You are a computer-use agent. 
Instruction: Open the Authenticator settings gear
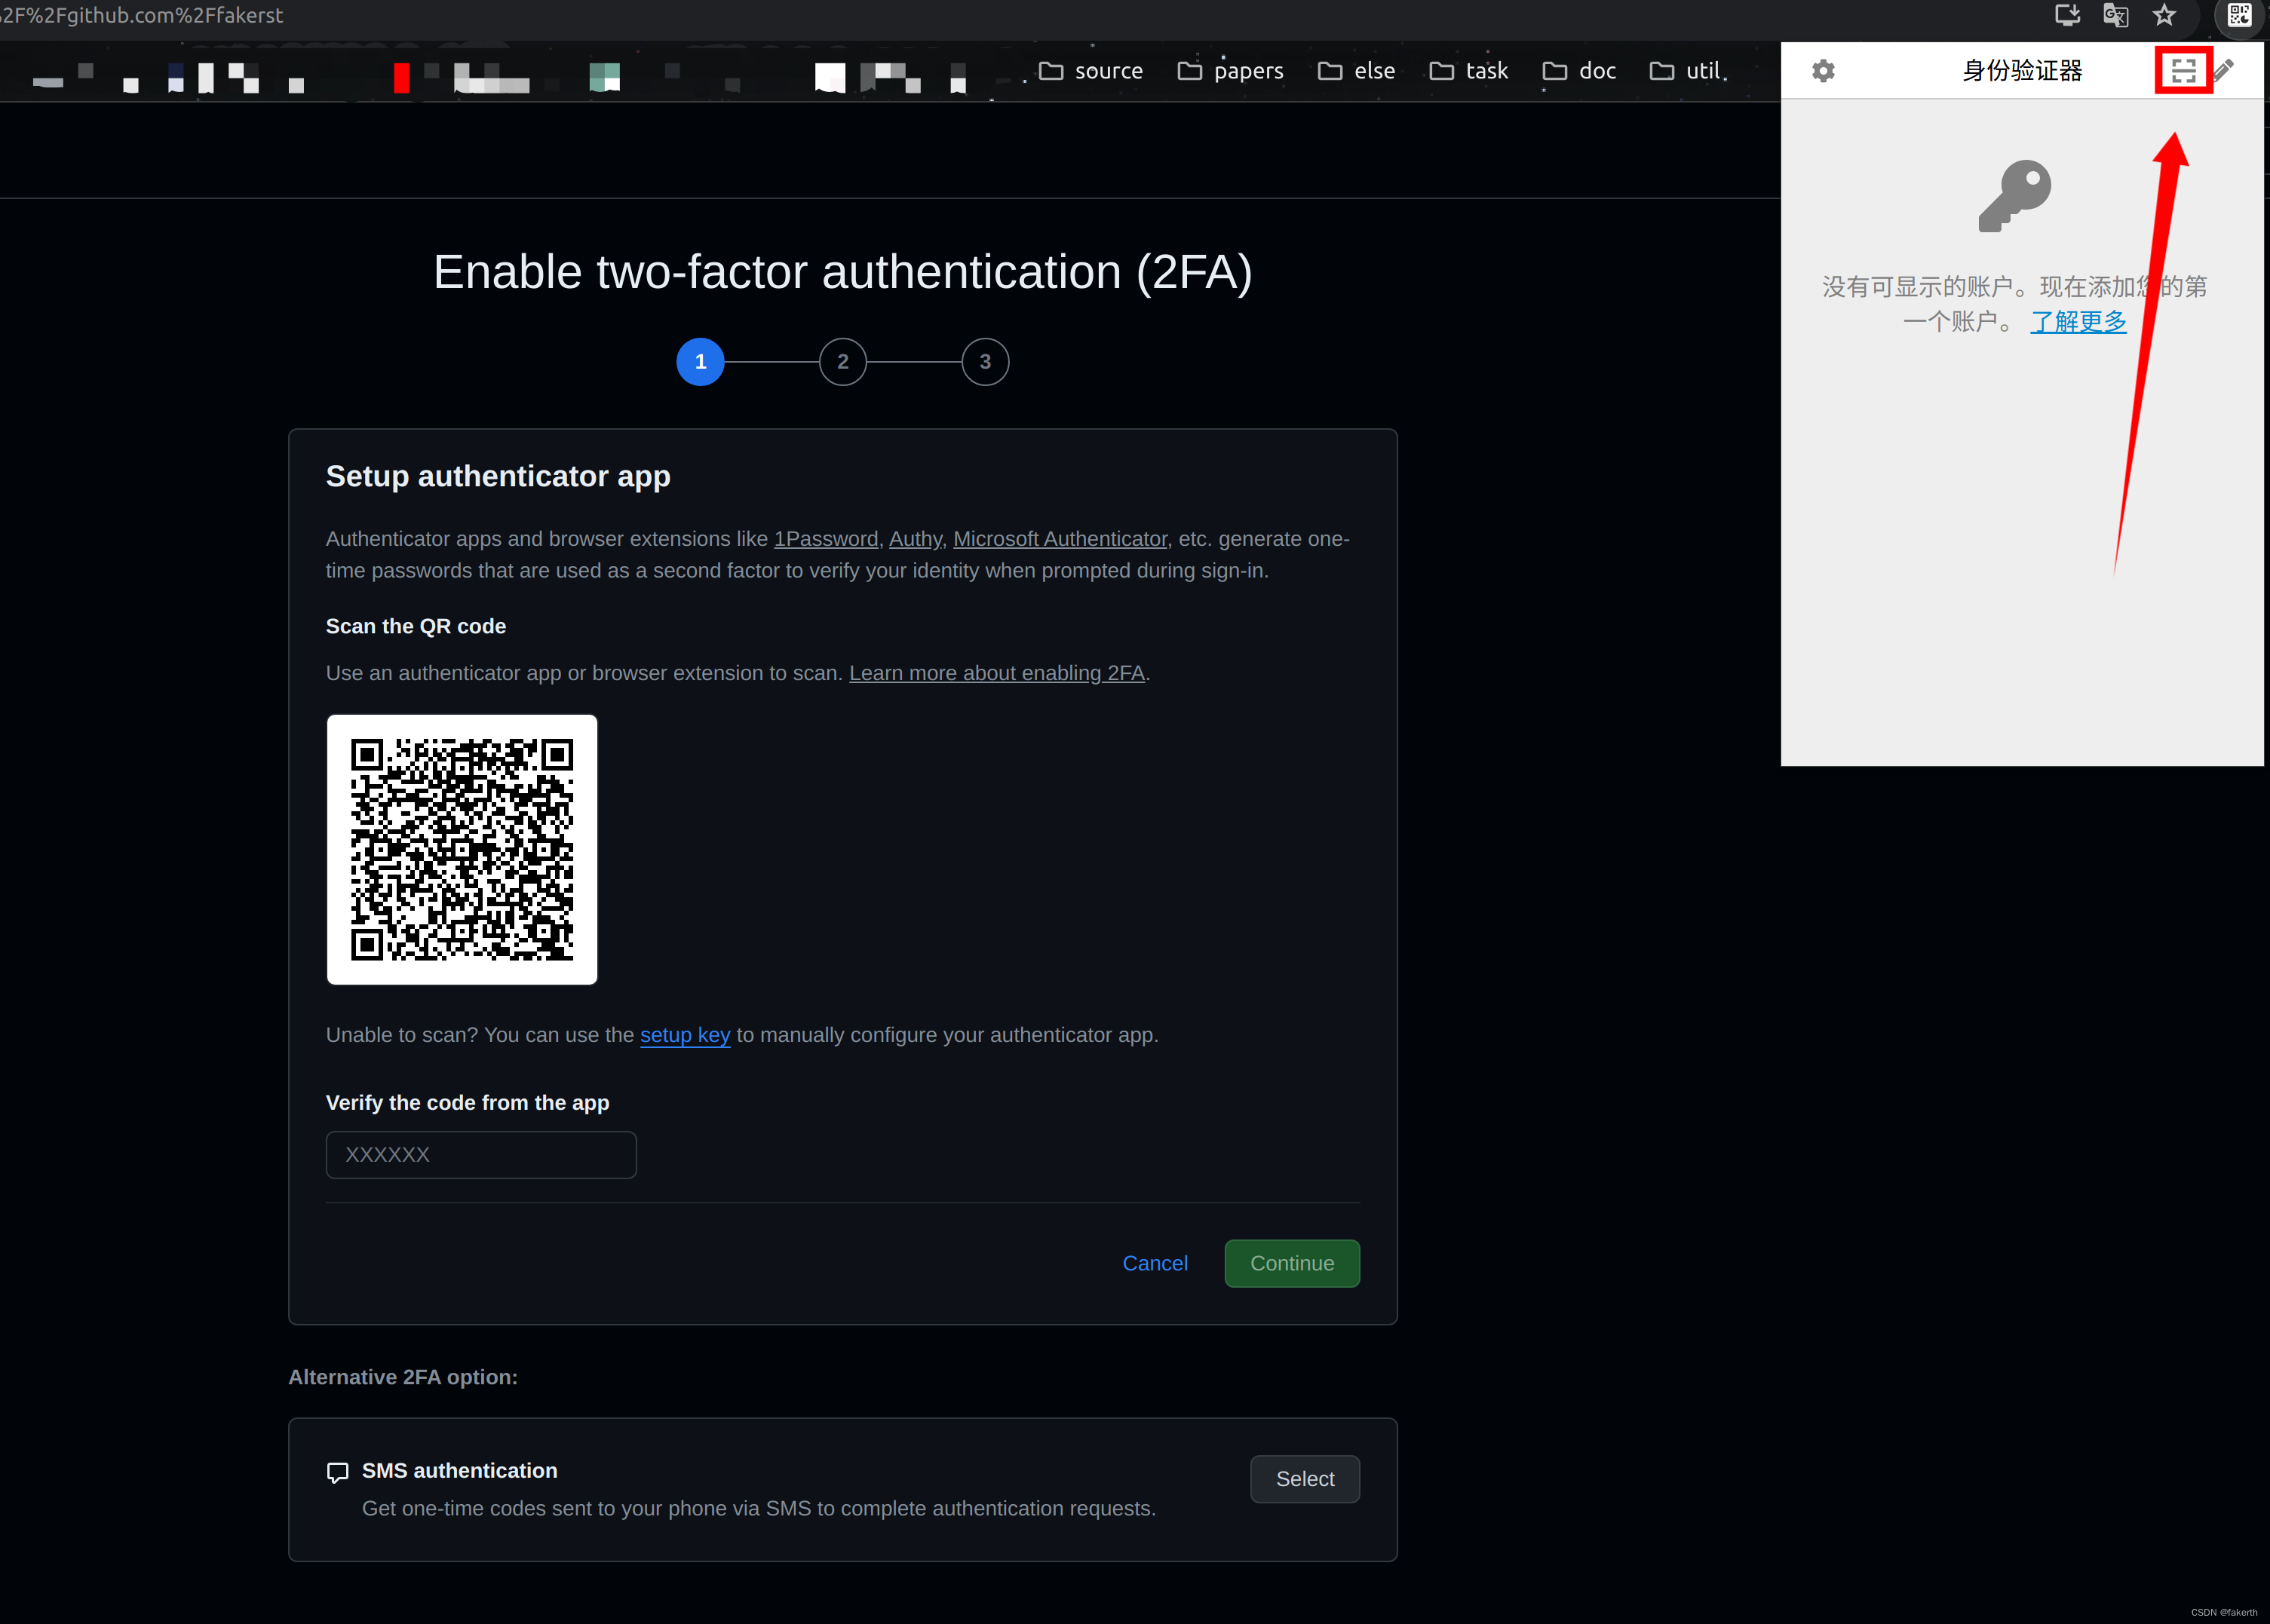[x=1823, y=71]
